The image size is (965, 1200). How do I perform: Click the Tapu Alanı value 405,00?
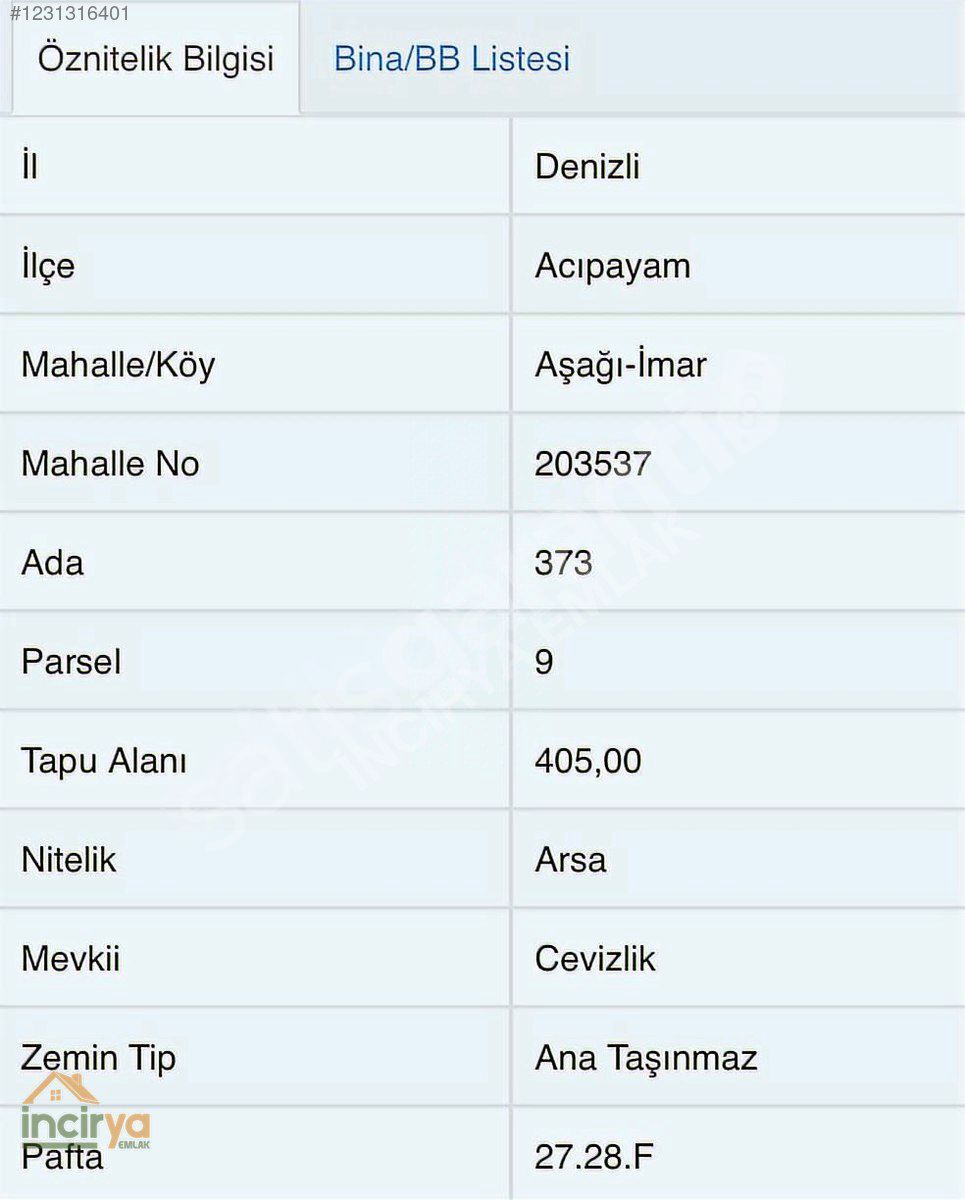[588, 761]
